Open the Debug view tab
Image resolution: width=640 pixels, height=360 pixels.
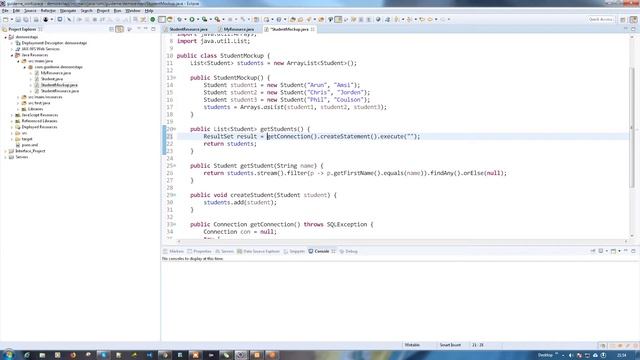(x=349, y=251)
